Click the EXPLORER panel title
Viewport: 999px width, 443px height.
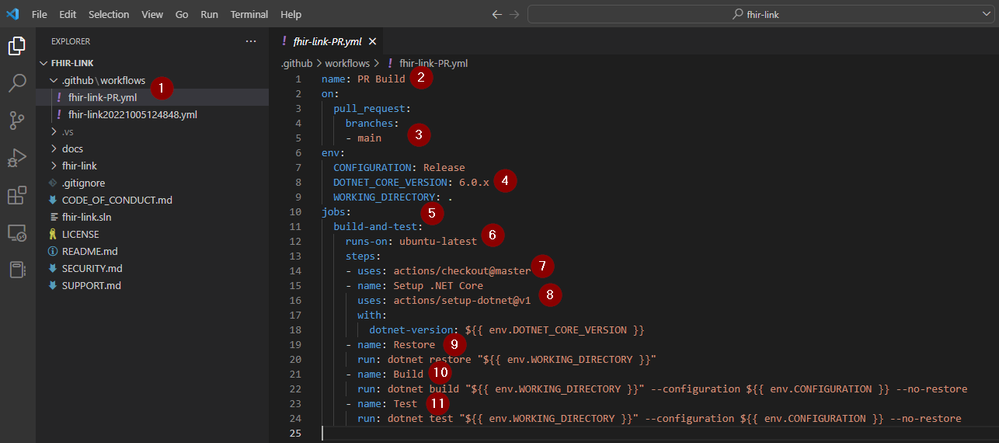pos(71,41)
